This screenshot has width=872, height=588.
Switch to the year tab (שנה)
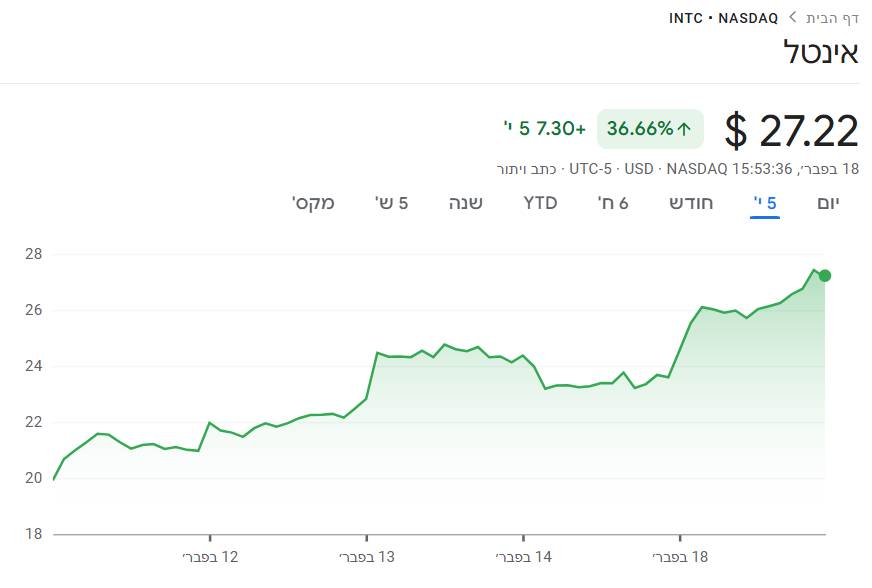[x=466, y=203]
